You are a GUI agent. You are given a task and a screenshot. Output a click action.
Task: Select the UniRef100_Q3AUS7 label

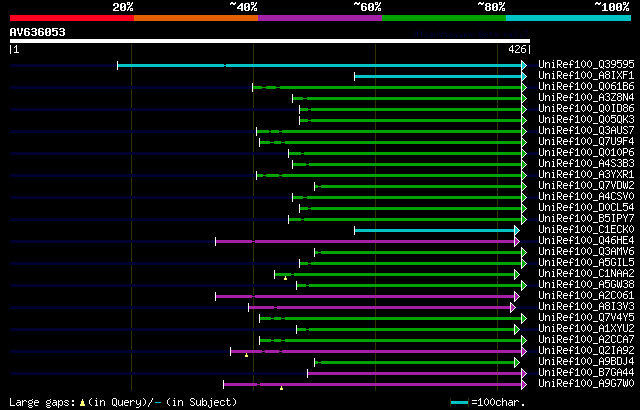coord(586,131)
